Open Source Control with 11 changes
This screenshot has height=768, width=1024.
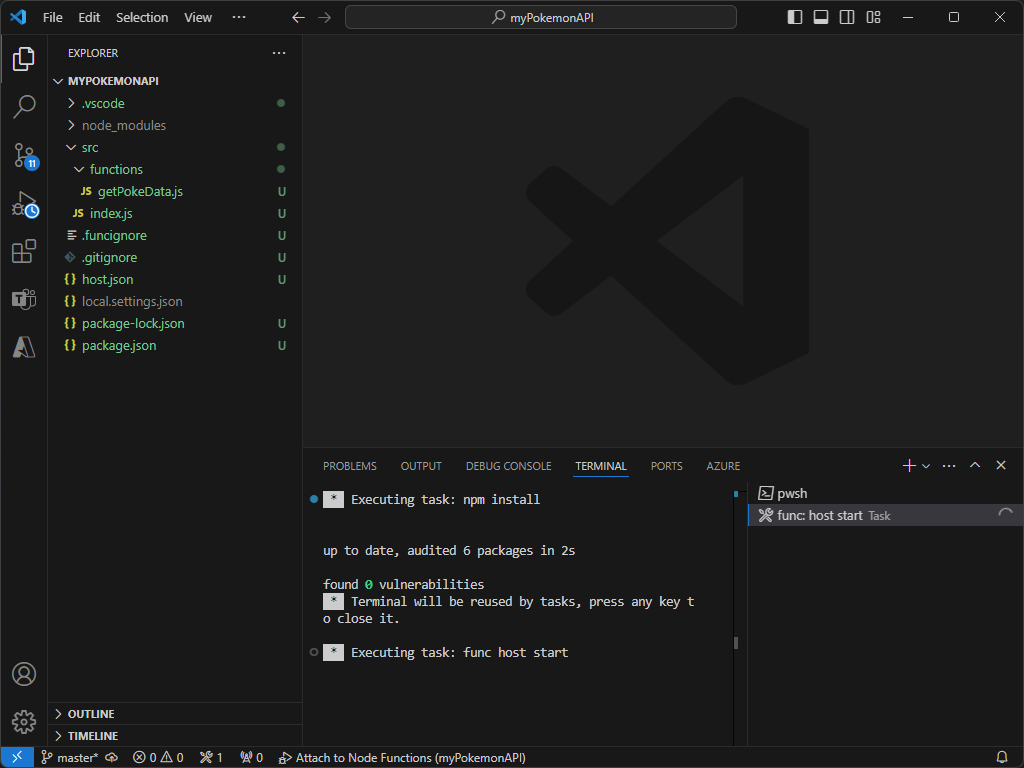click(25, 155)
